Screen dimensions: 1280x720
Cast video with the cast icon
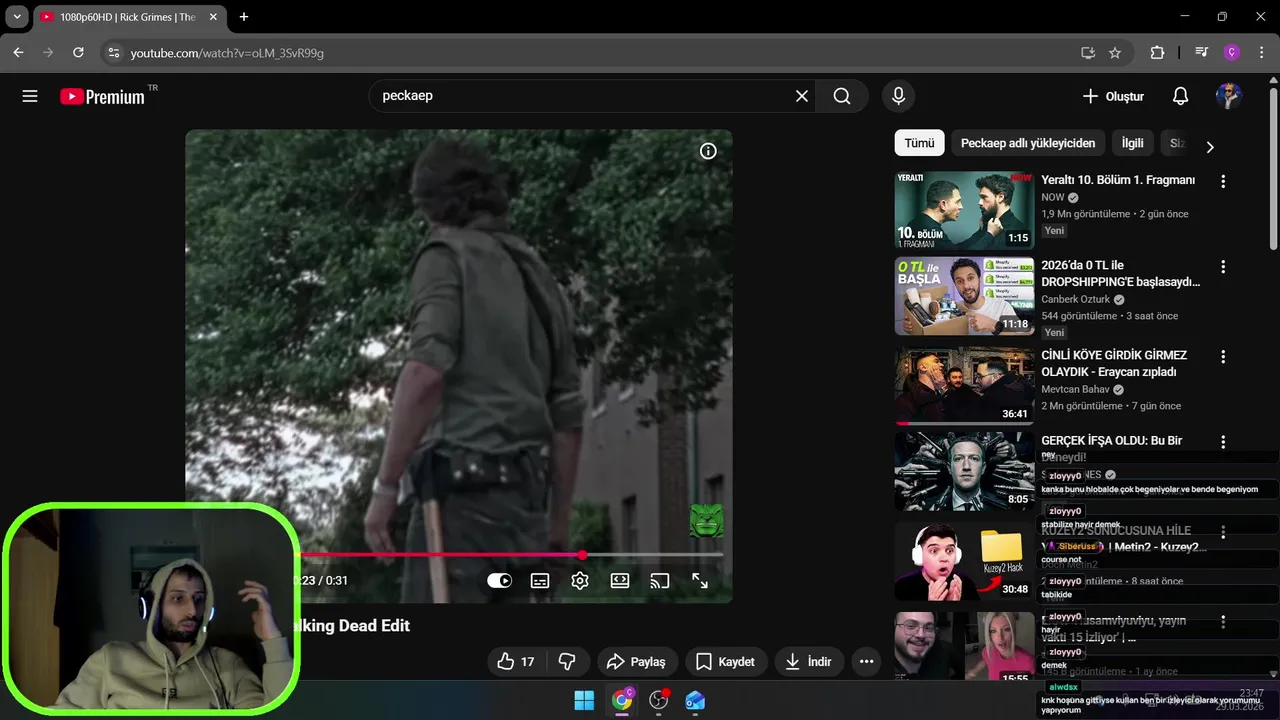[659, 580]
